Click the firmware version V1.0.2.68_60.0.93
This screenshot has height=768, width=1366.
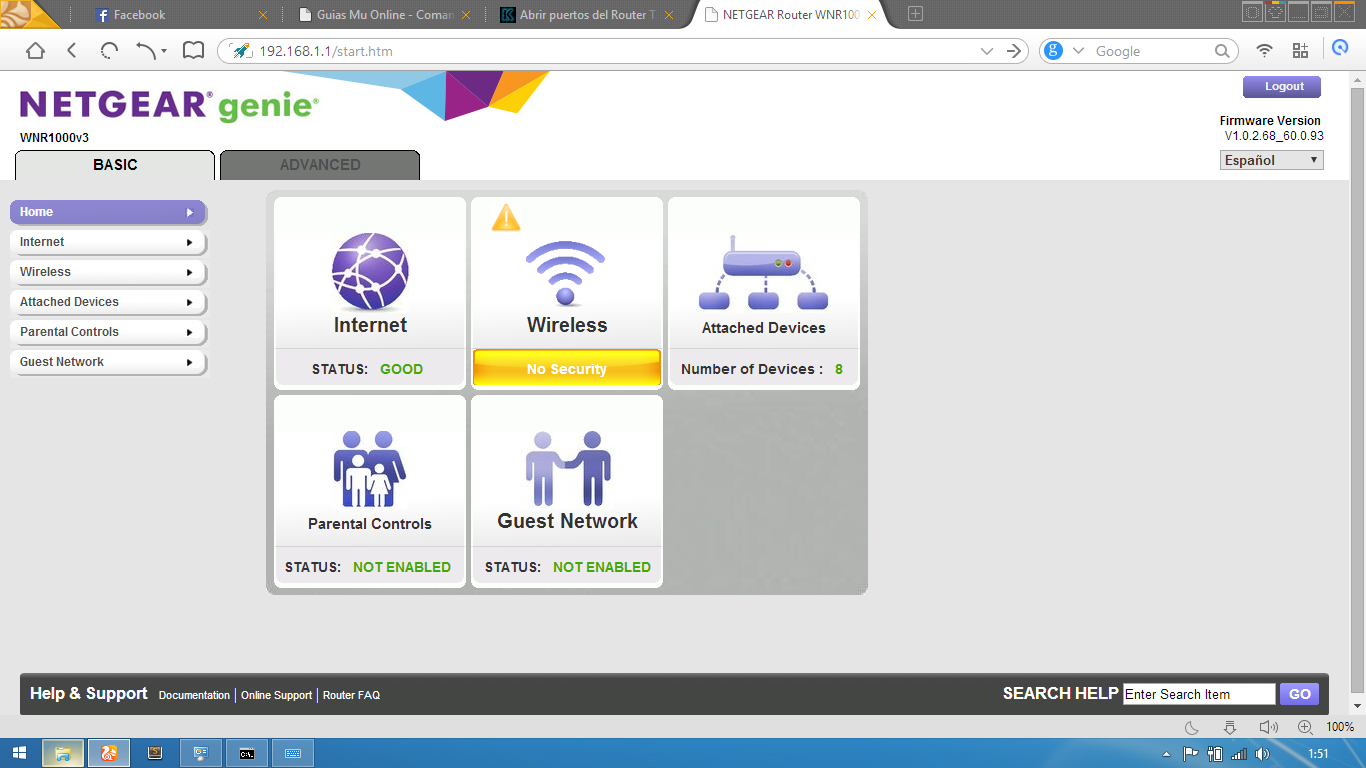(1274, 135)
